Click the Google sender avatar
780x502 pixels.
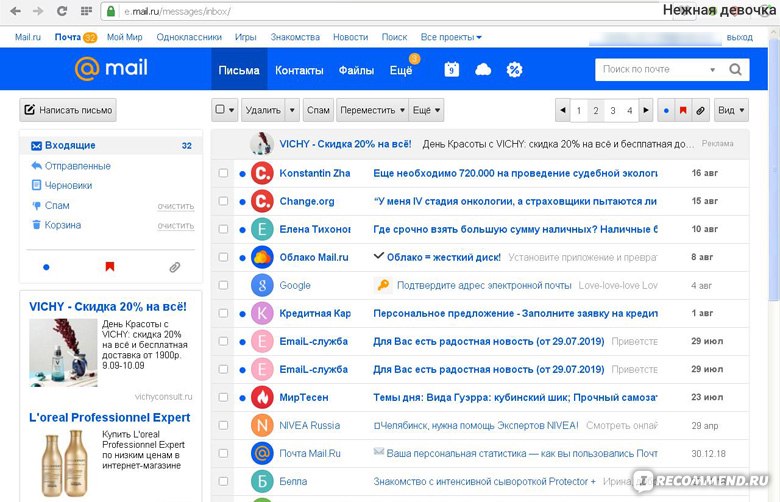point(262,285)
